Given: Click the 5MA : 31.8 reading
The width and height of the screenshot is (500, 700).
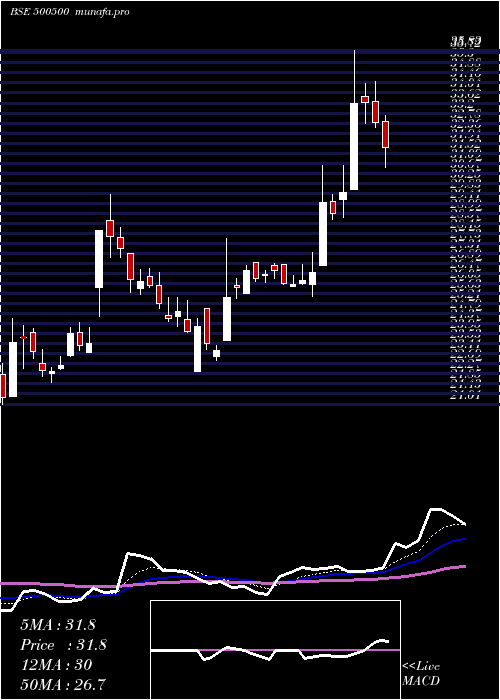Looking at the screenshot, I should tap(58, 625).
